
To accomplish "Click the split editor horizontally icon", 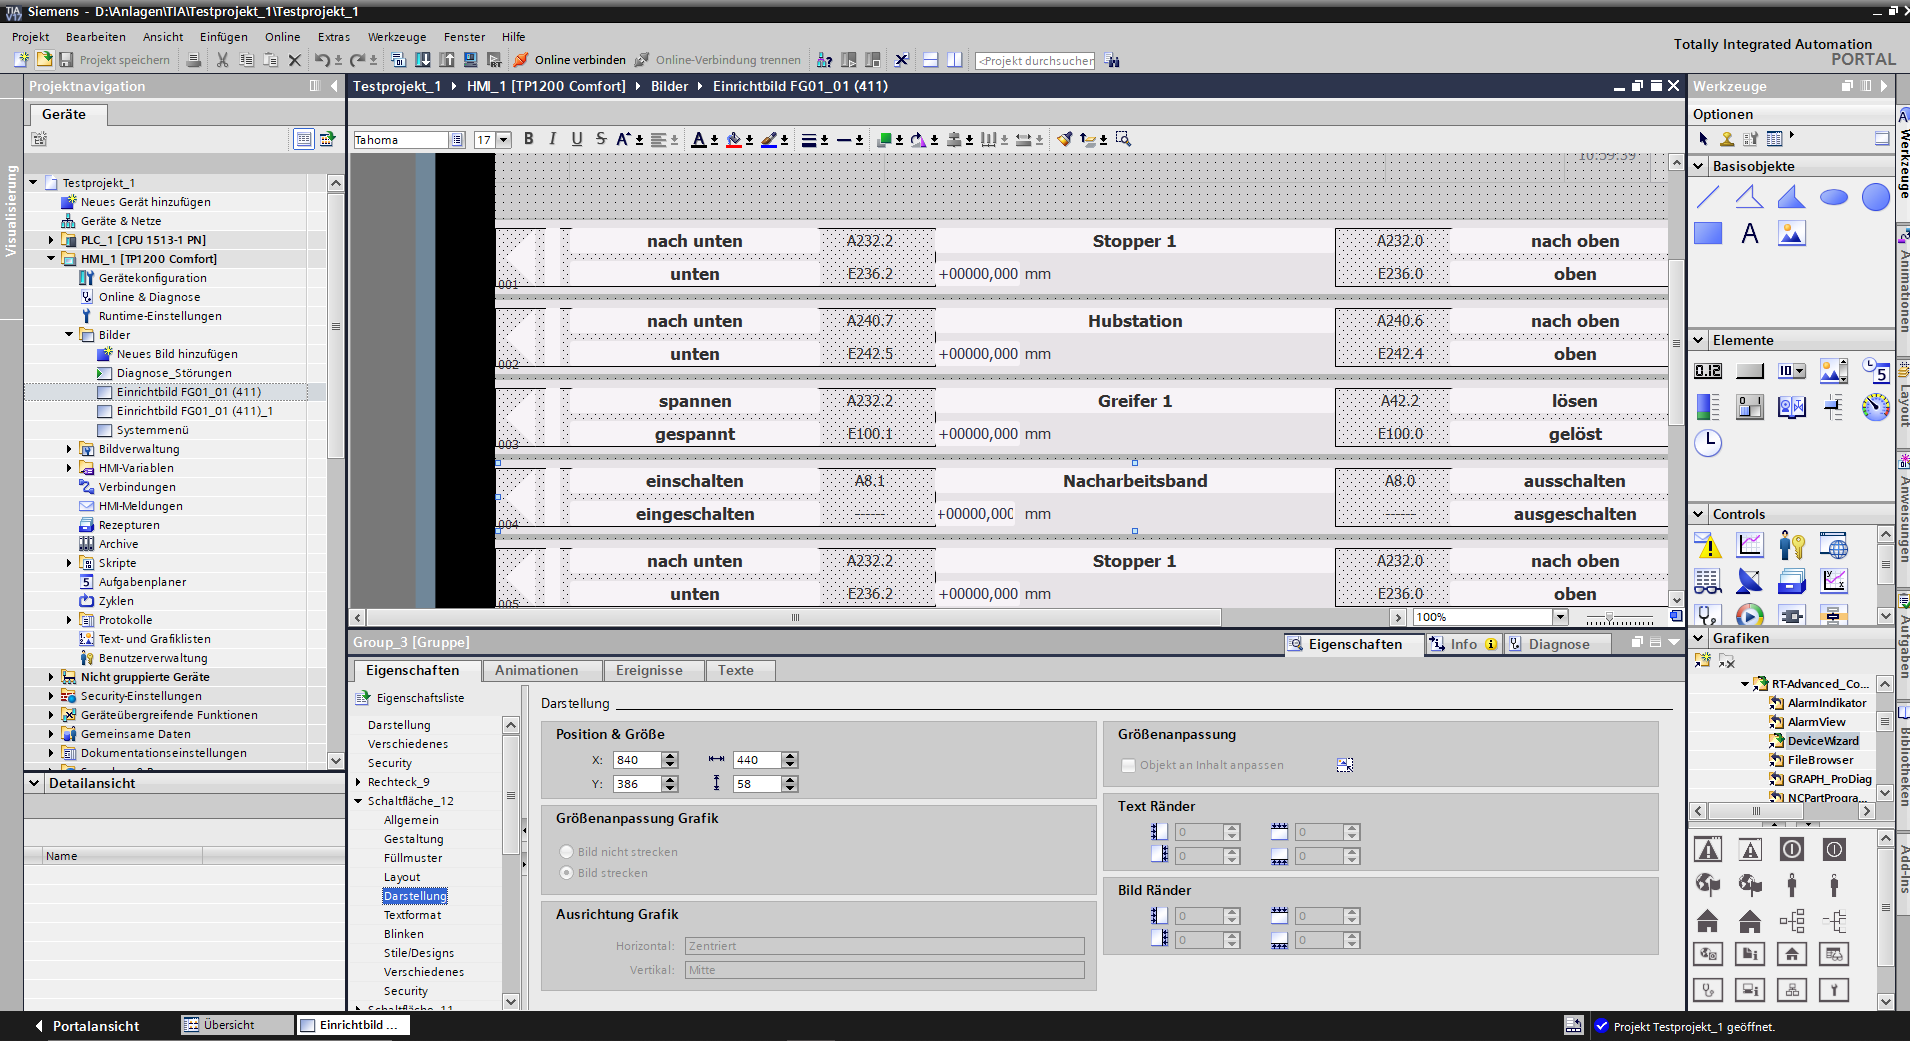I will pyautogui.click(x=930, y=60).
